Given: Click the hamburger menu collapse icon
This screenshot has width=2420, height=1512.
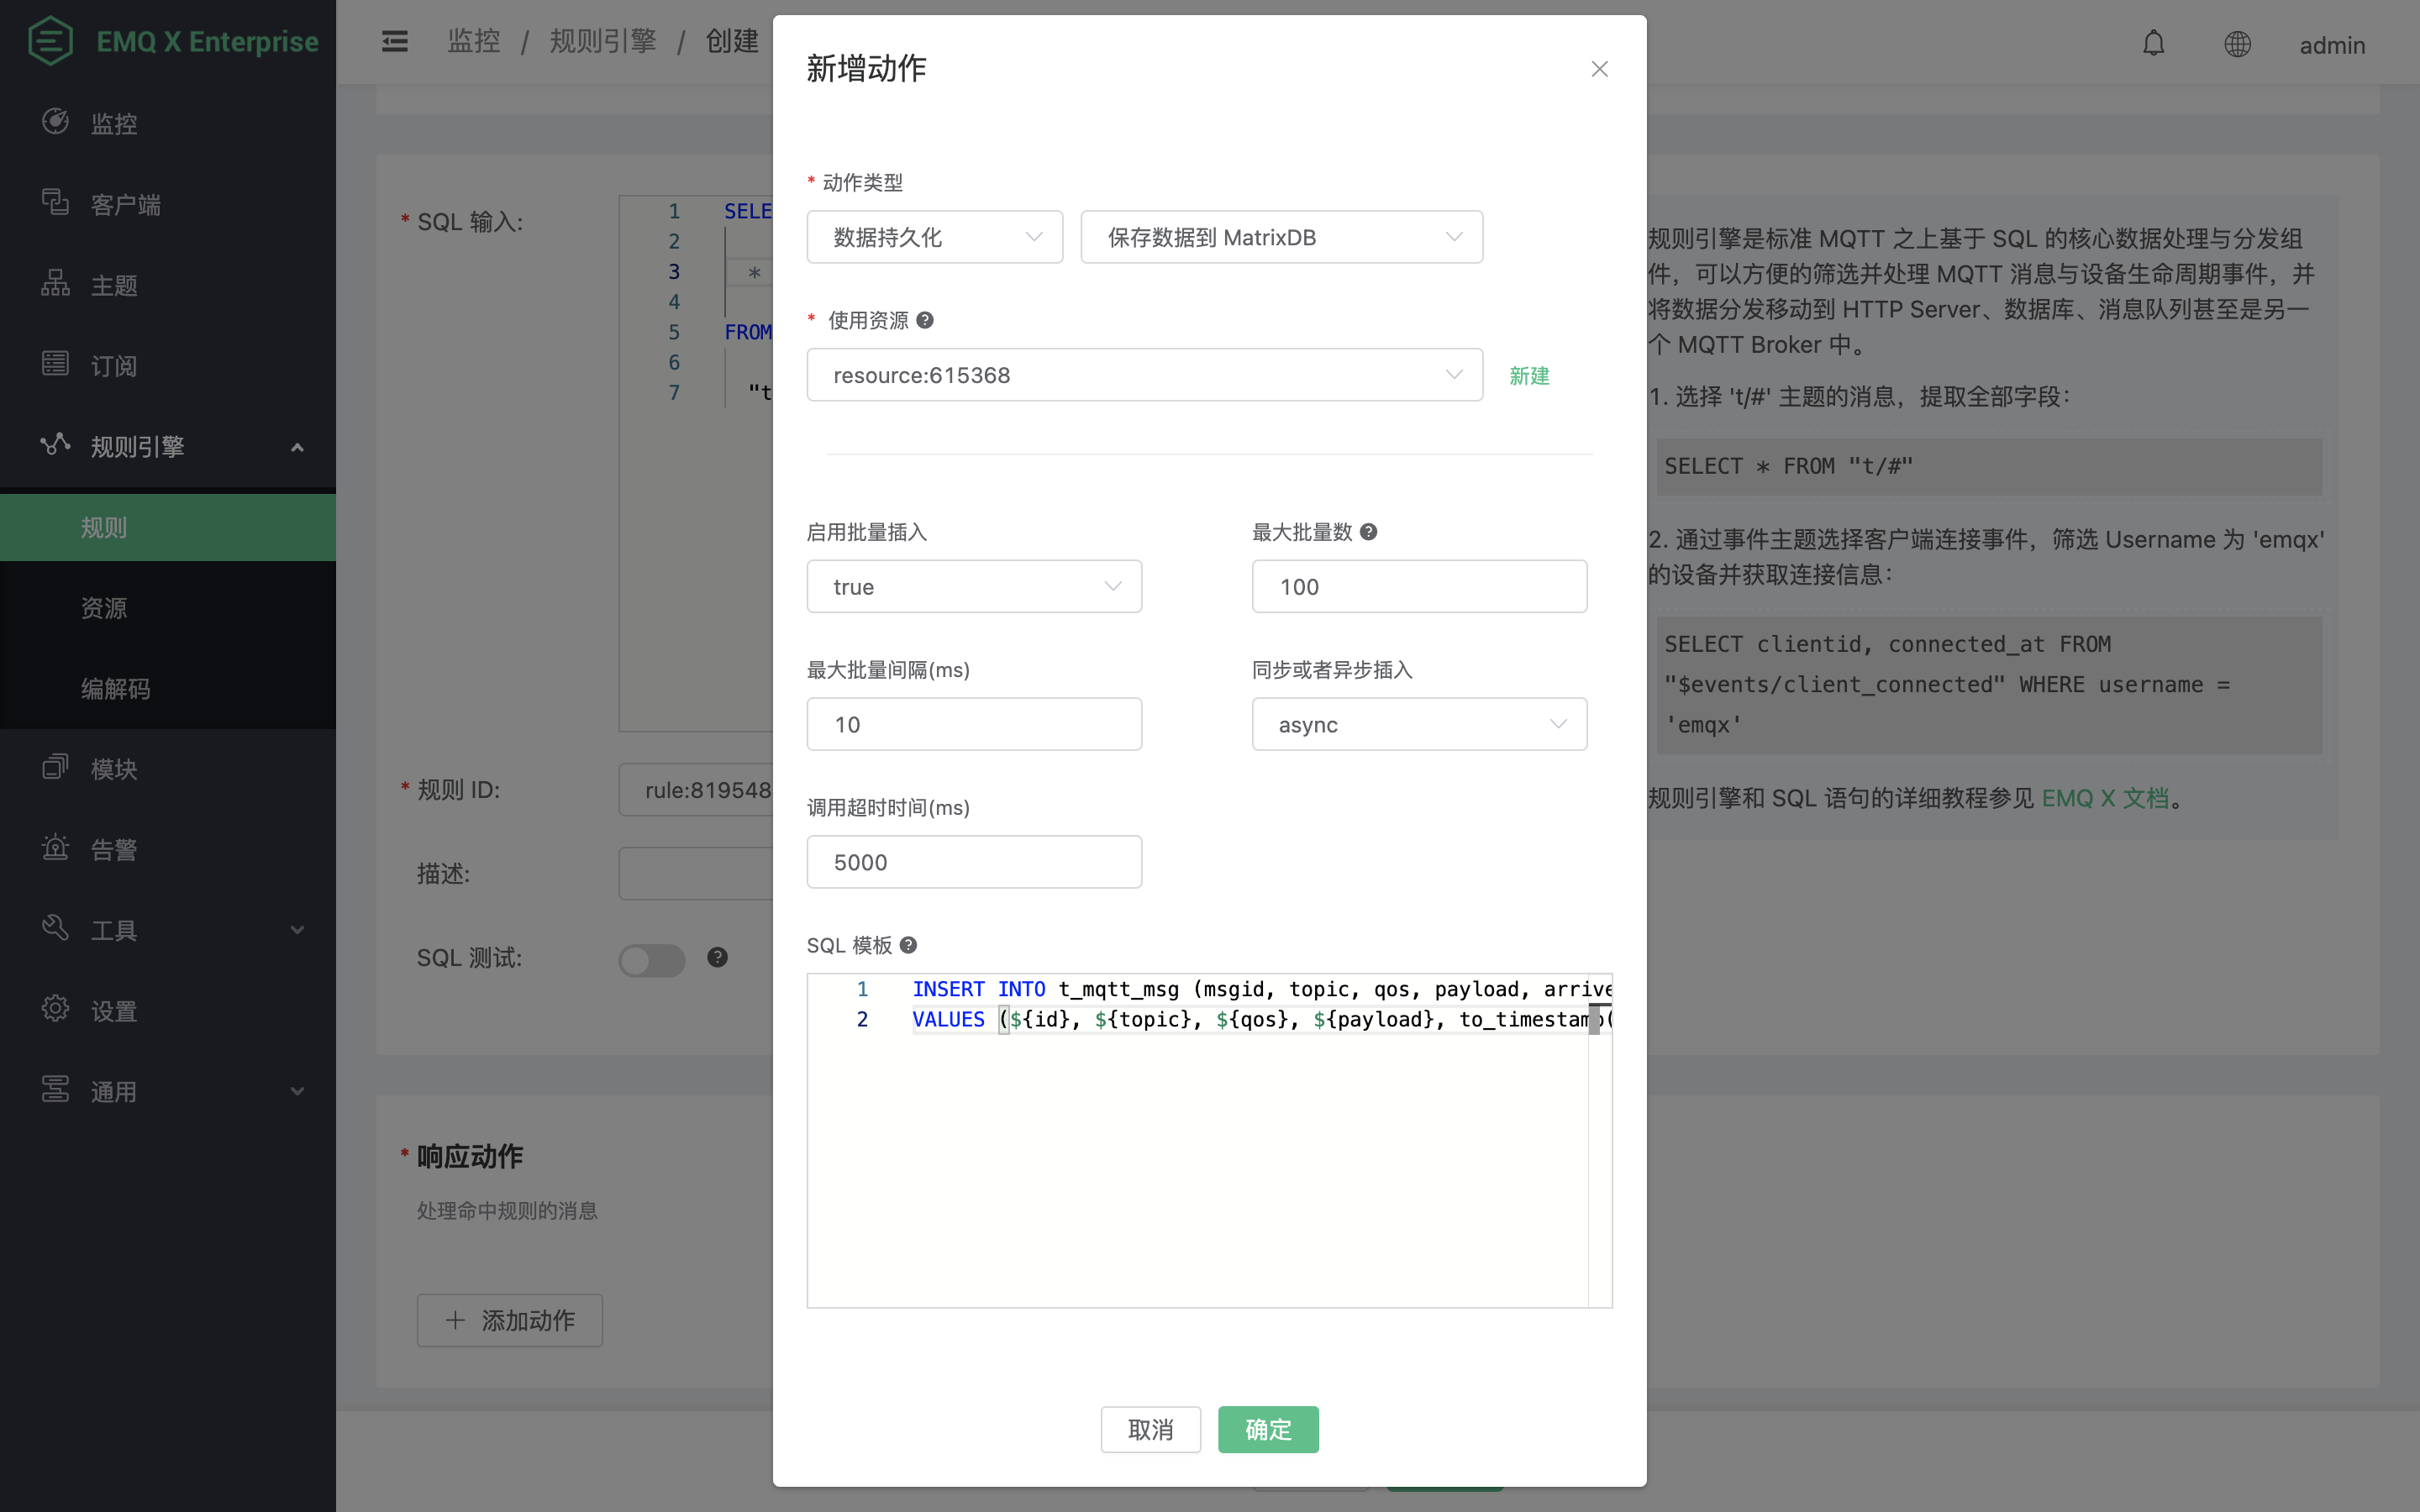Looking at the screenshot, I should (394, 41).
